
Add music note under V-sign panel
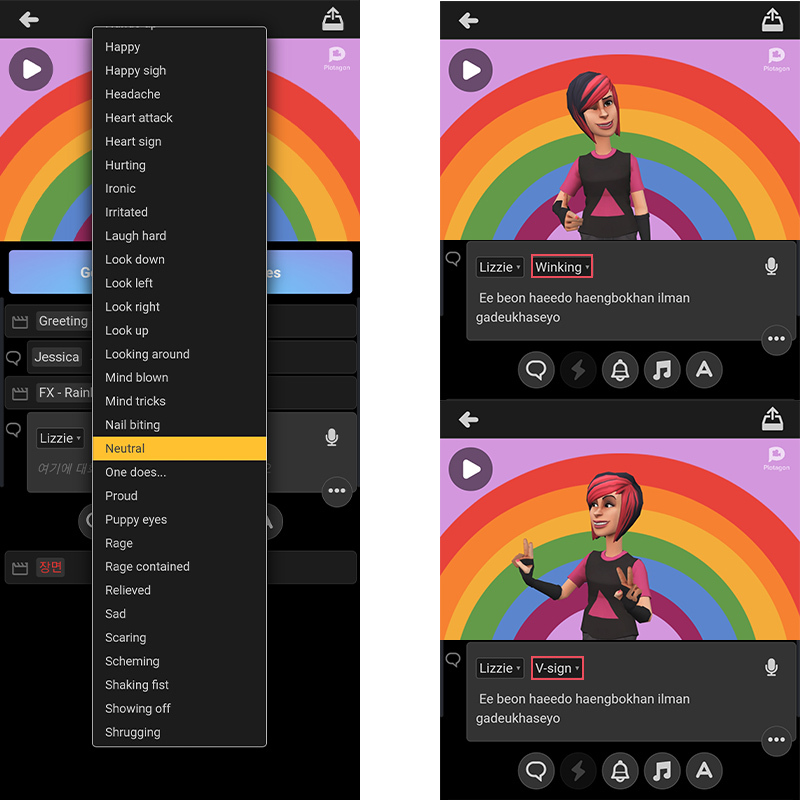tap(662, 771)
